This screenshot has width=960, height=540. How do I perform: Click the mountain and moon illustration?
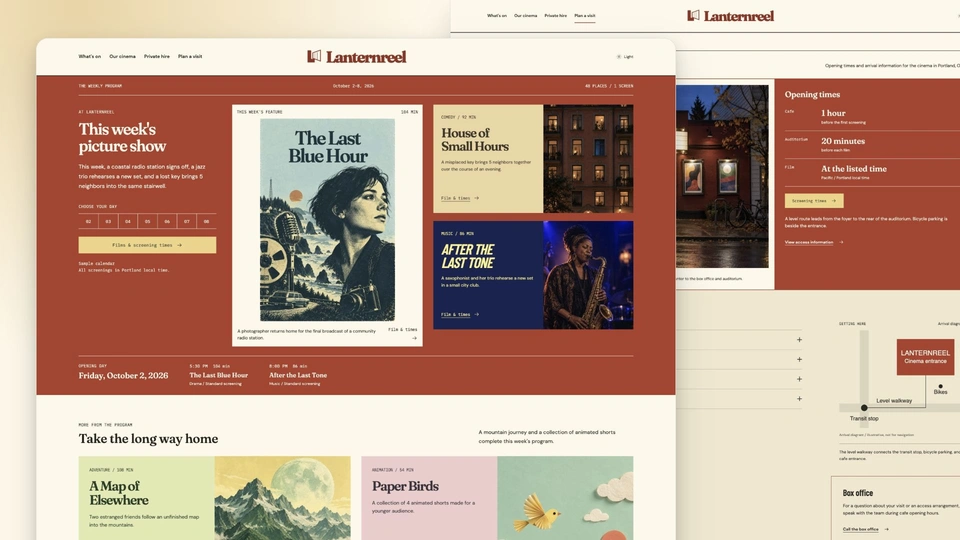[282, 498]
